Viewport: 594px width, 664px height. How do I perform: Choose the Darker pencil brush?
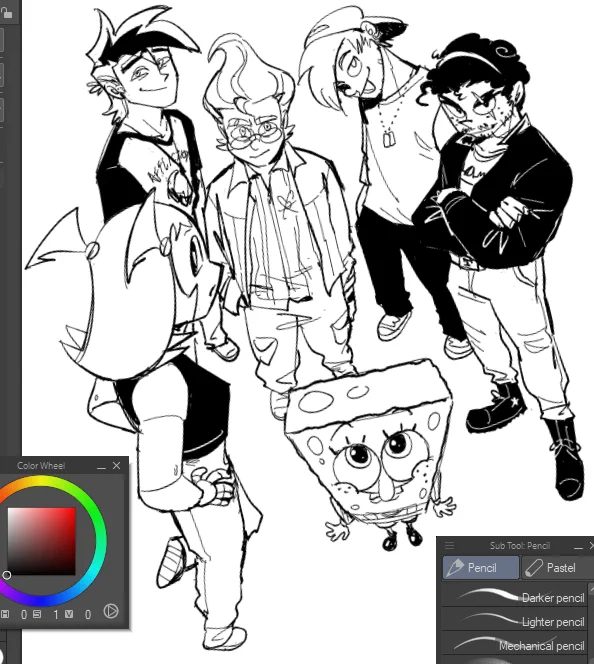[514, 595]
